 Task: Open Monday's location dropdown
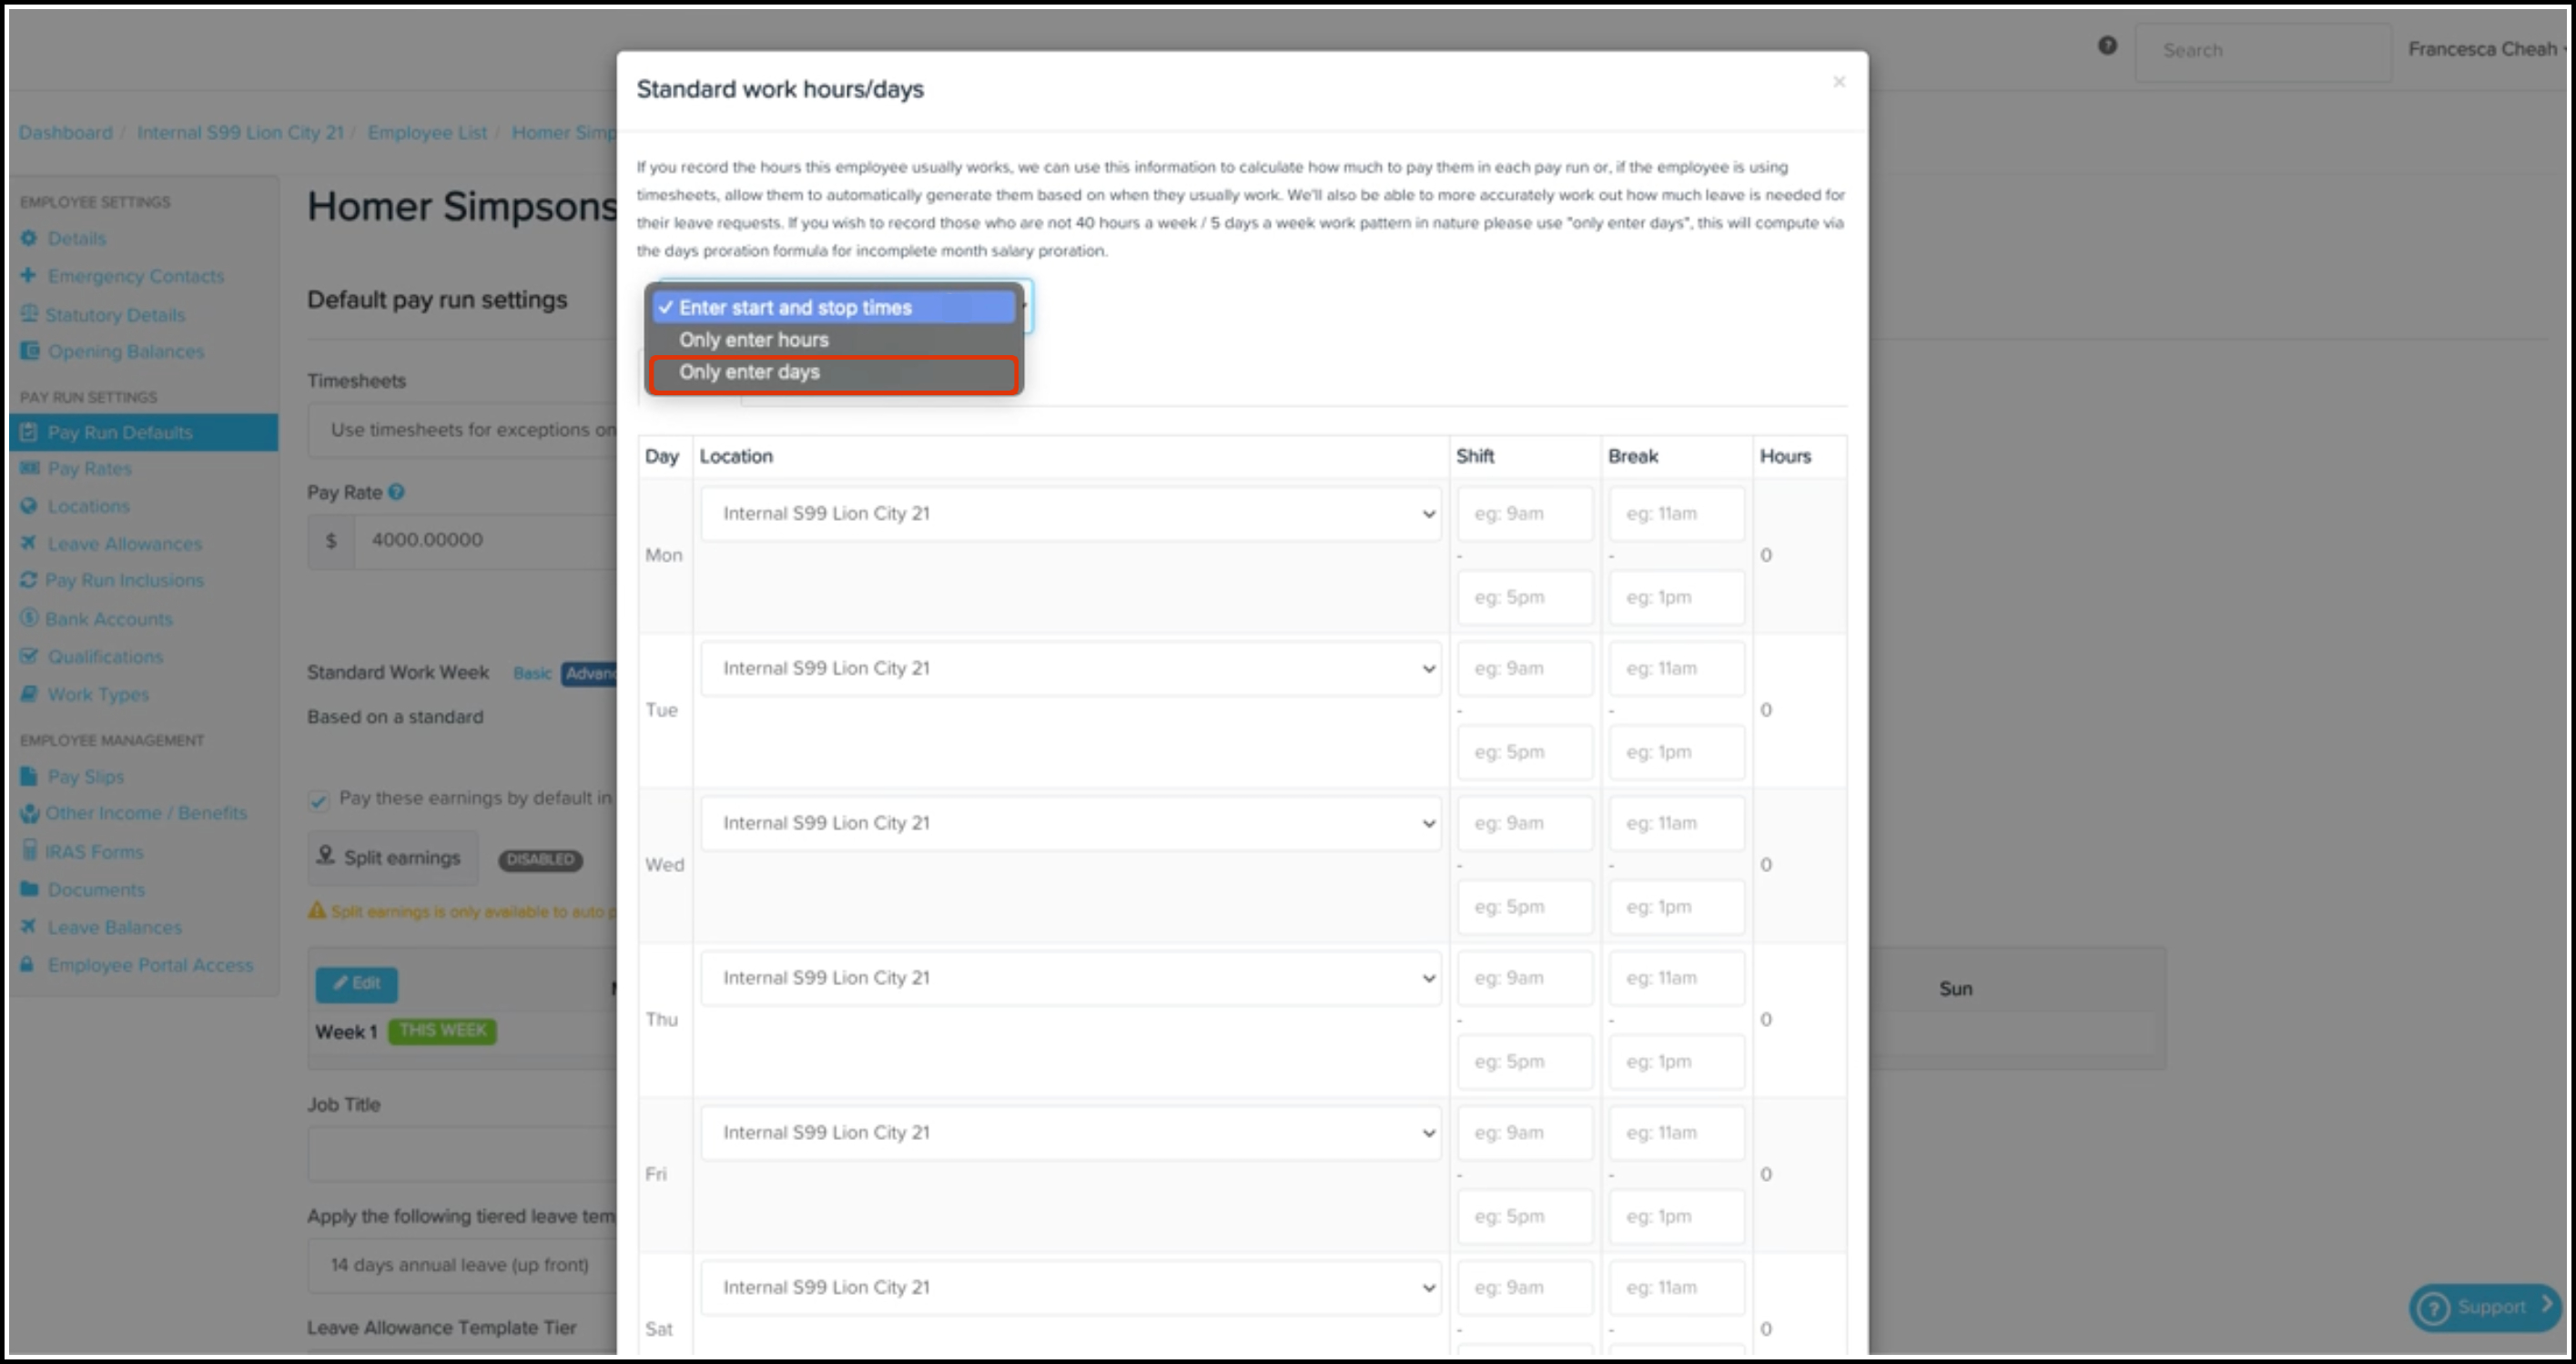pyautogui.click(x=1070, y=514)
